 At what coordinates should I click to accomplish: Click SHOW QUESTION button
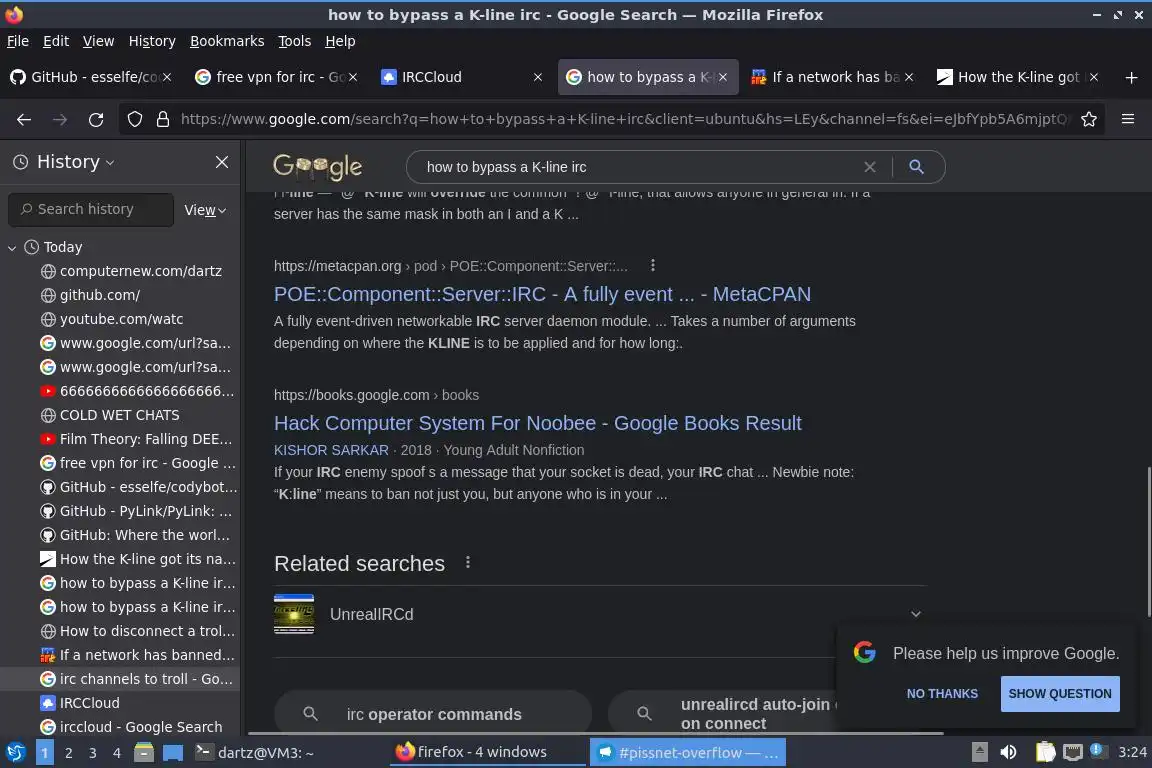[x=1059, y=694]
